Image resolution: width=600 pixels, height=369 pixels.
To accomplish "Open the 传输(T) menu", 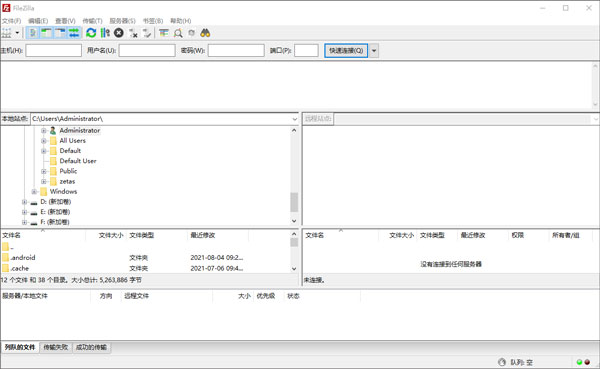I will (92, 21).
